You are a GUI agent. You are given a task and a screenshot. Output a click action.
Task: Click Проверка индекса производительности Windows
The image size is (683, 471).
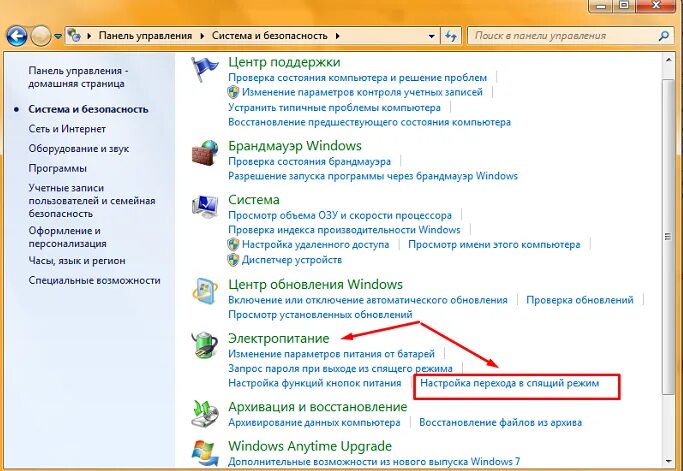[344, 230]
